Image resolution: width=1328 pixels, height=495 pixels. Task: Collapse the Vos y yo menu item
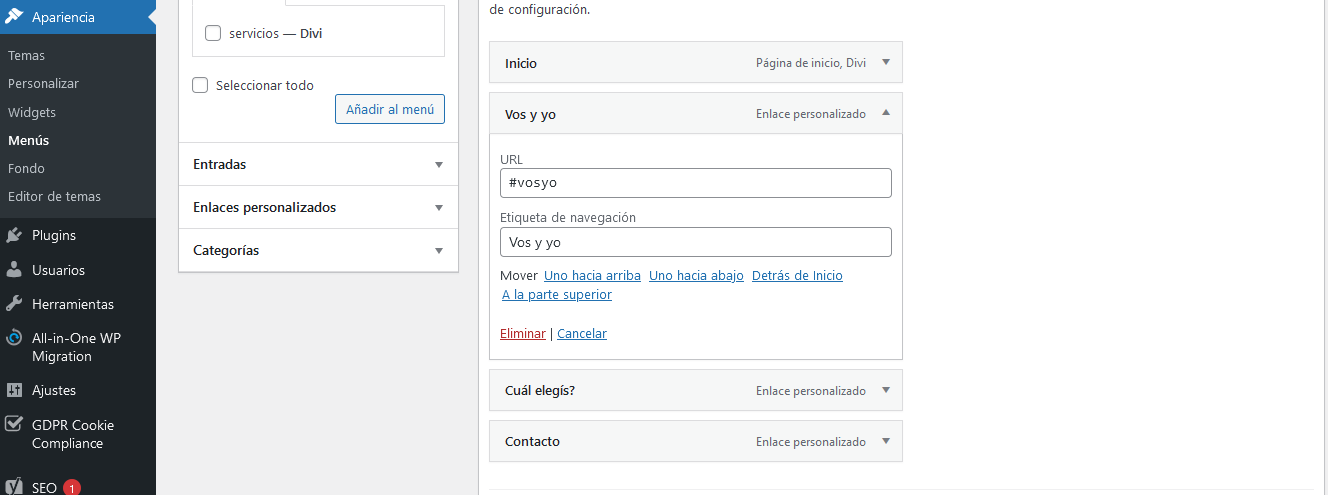886,113
